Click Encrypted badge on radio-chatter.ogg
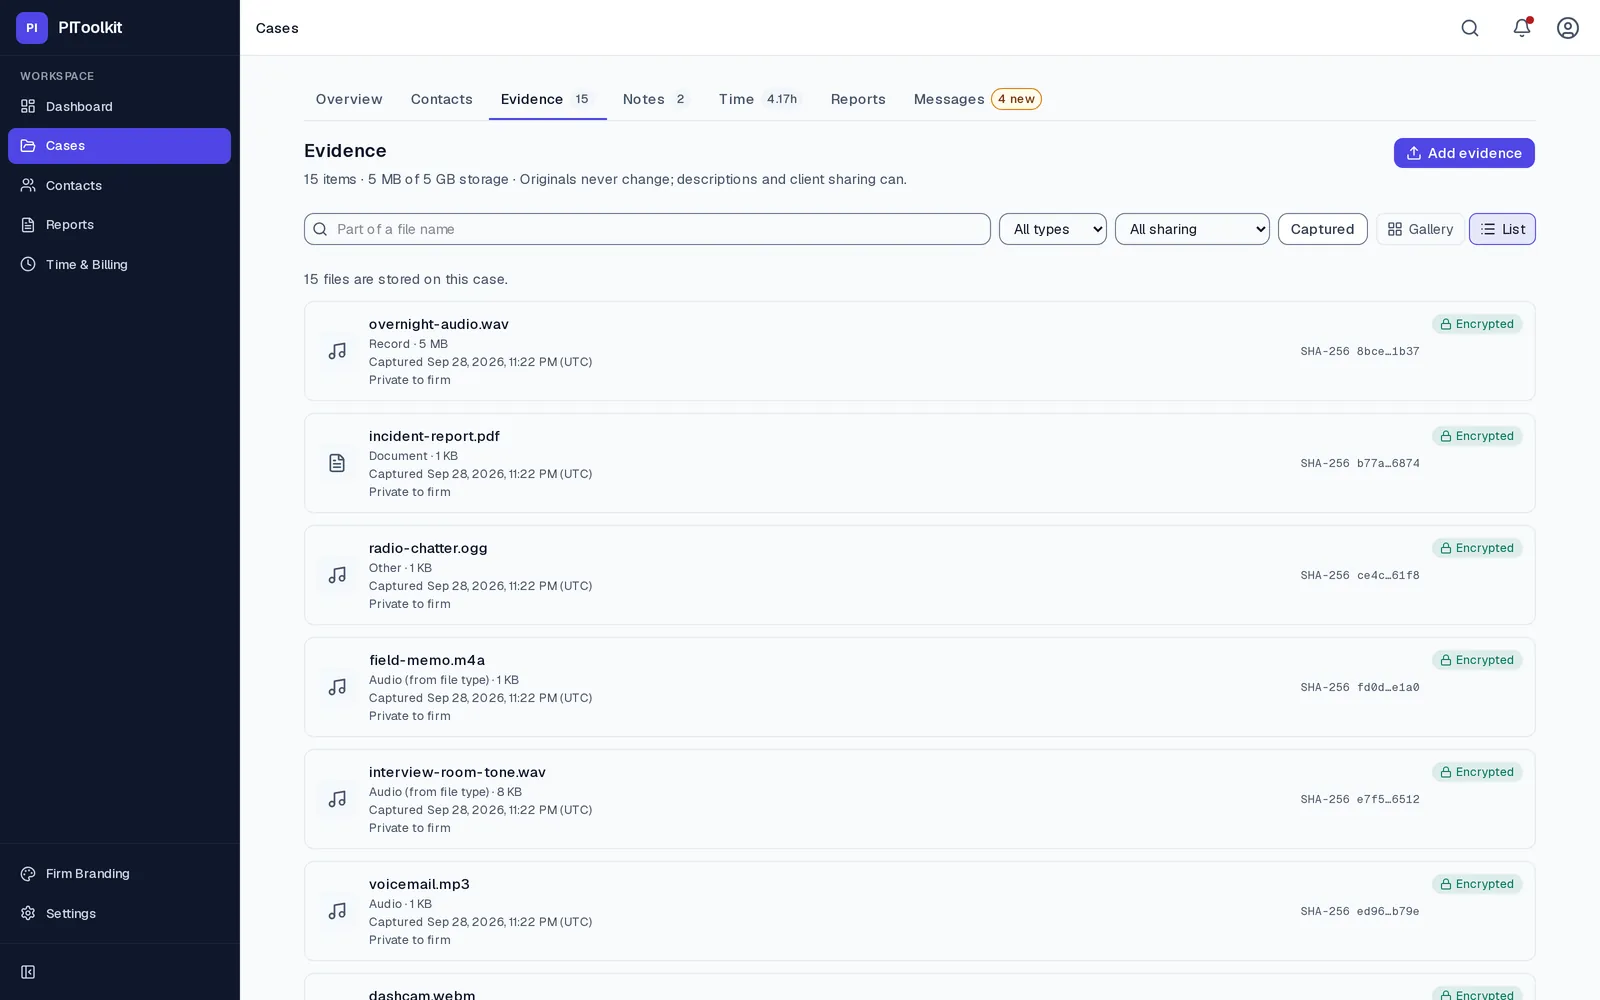This screenshot has height=1000, width=1600. pyautogui.click(x=1477, y=548)
